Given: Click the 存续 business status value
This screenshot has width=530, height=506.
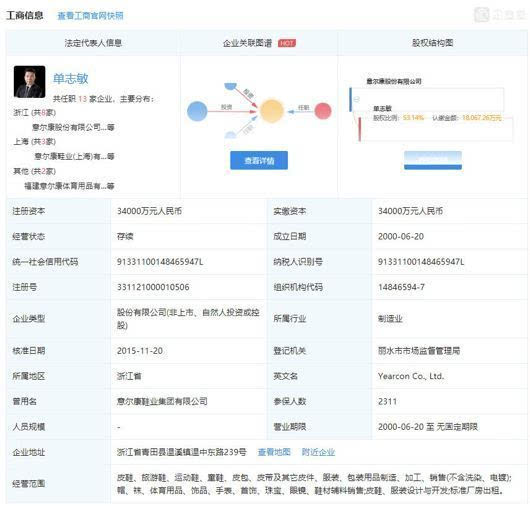Looking at the screenshot, I should tap(125, 237).
